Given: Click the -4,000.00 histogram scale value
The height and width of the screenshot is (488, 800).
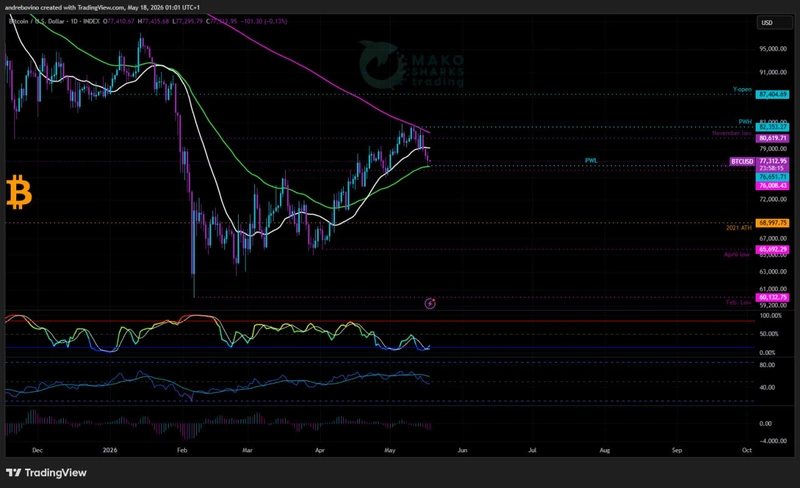Looking at the screenshot, I should (x=772, y=441).
